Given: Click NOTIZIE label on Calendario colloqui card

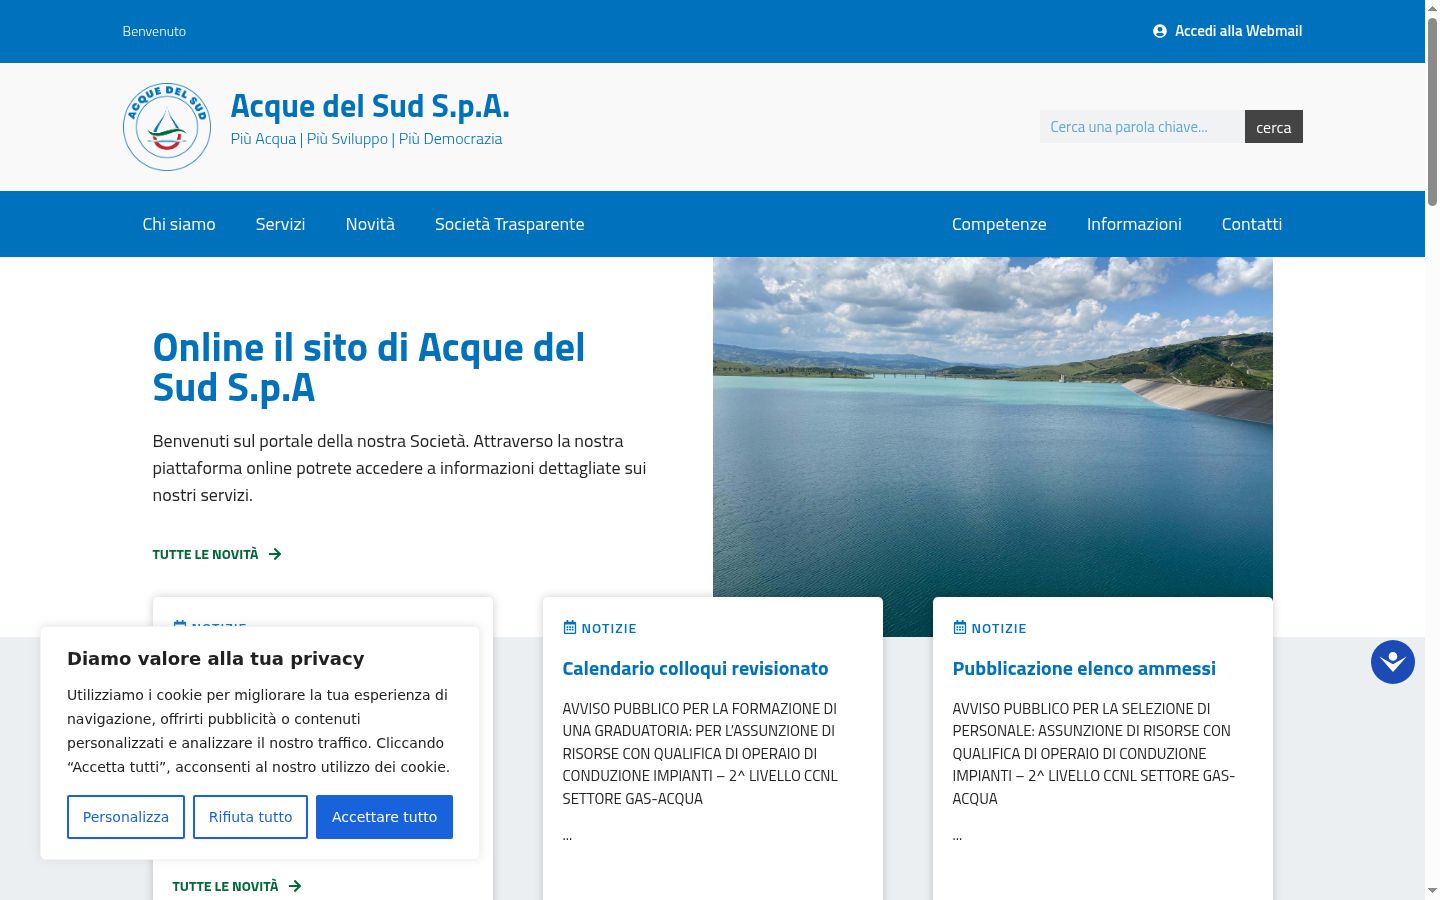Looking at the screenshot, I should tap(609, 628).
